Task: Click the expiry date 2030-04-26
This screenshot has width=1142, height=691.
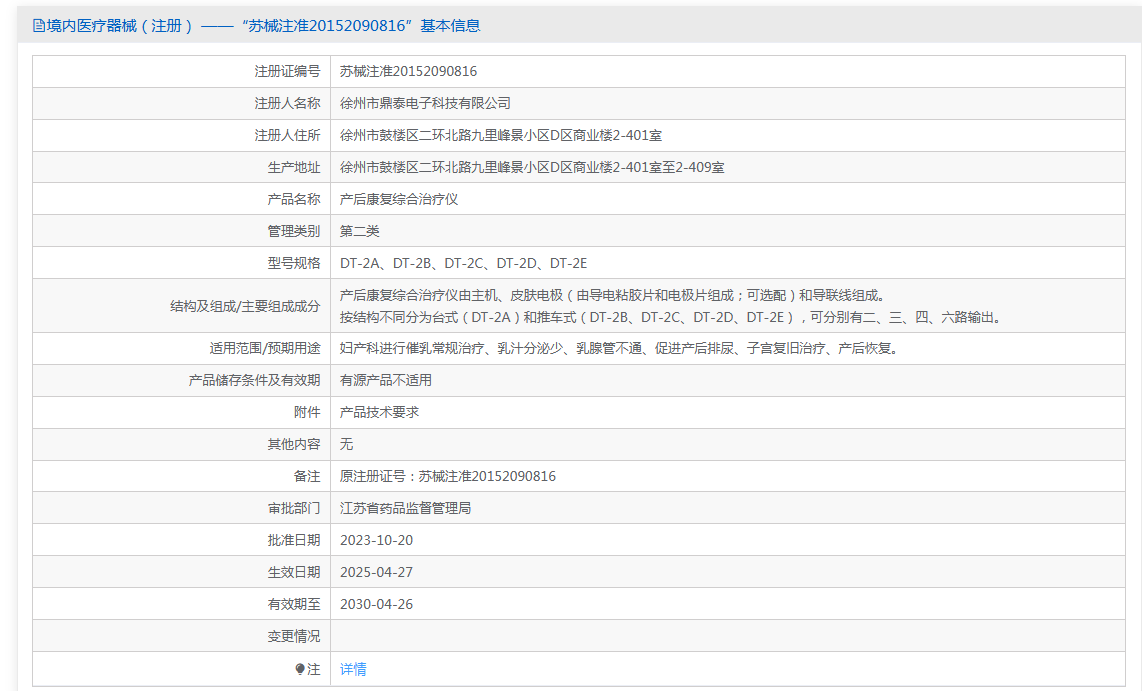Action: (x=377, y=604)
